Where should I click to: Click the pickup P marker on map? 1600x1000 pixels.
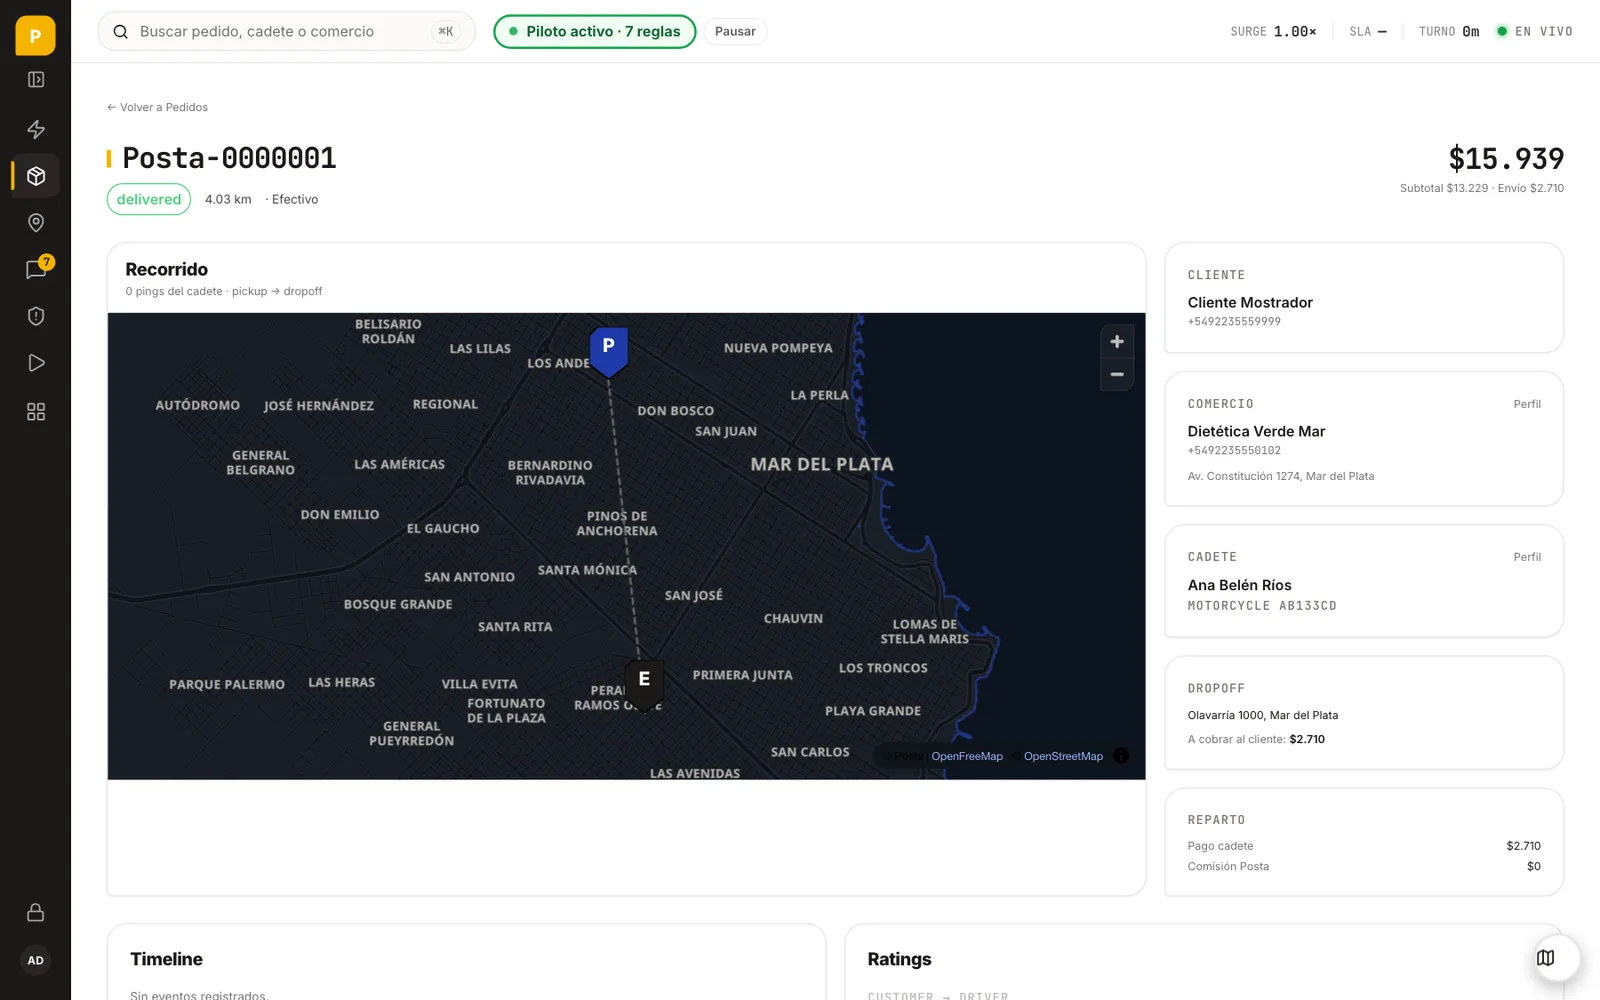pos(608,350)
